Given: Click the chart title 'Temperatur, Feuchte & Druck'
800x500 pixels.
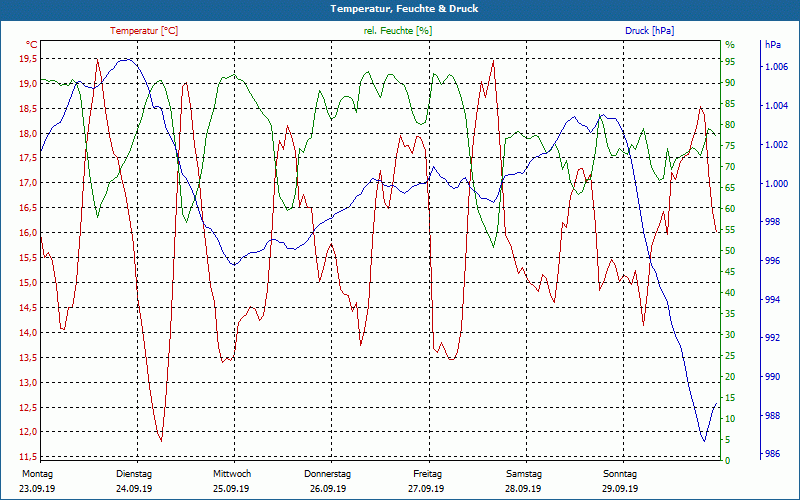Looking at the screenshot, I should [x=404, y=9].
